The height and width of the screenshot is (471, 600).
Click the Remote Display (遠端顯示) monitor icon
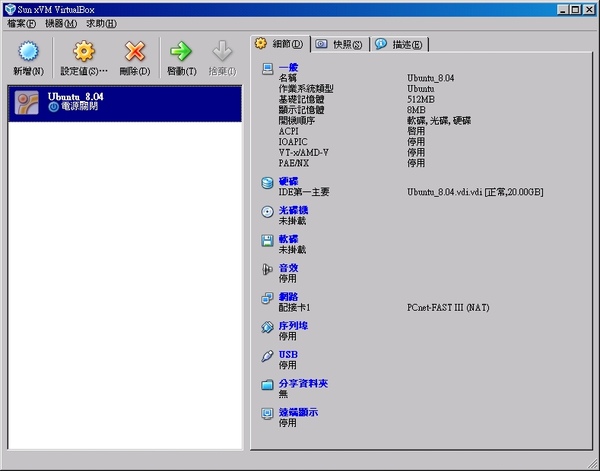coord(267,414)
